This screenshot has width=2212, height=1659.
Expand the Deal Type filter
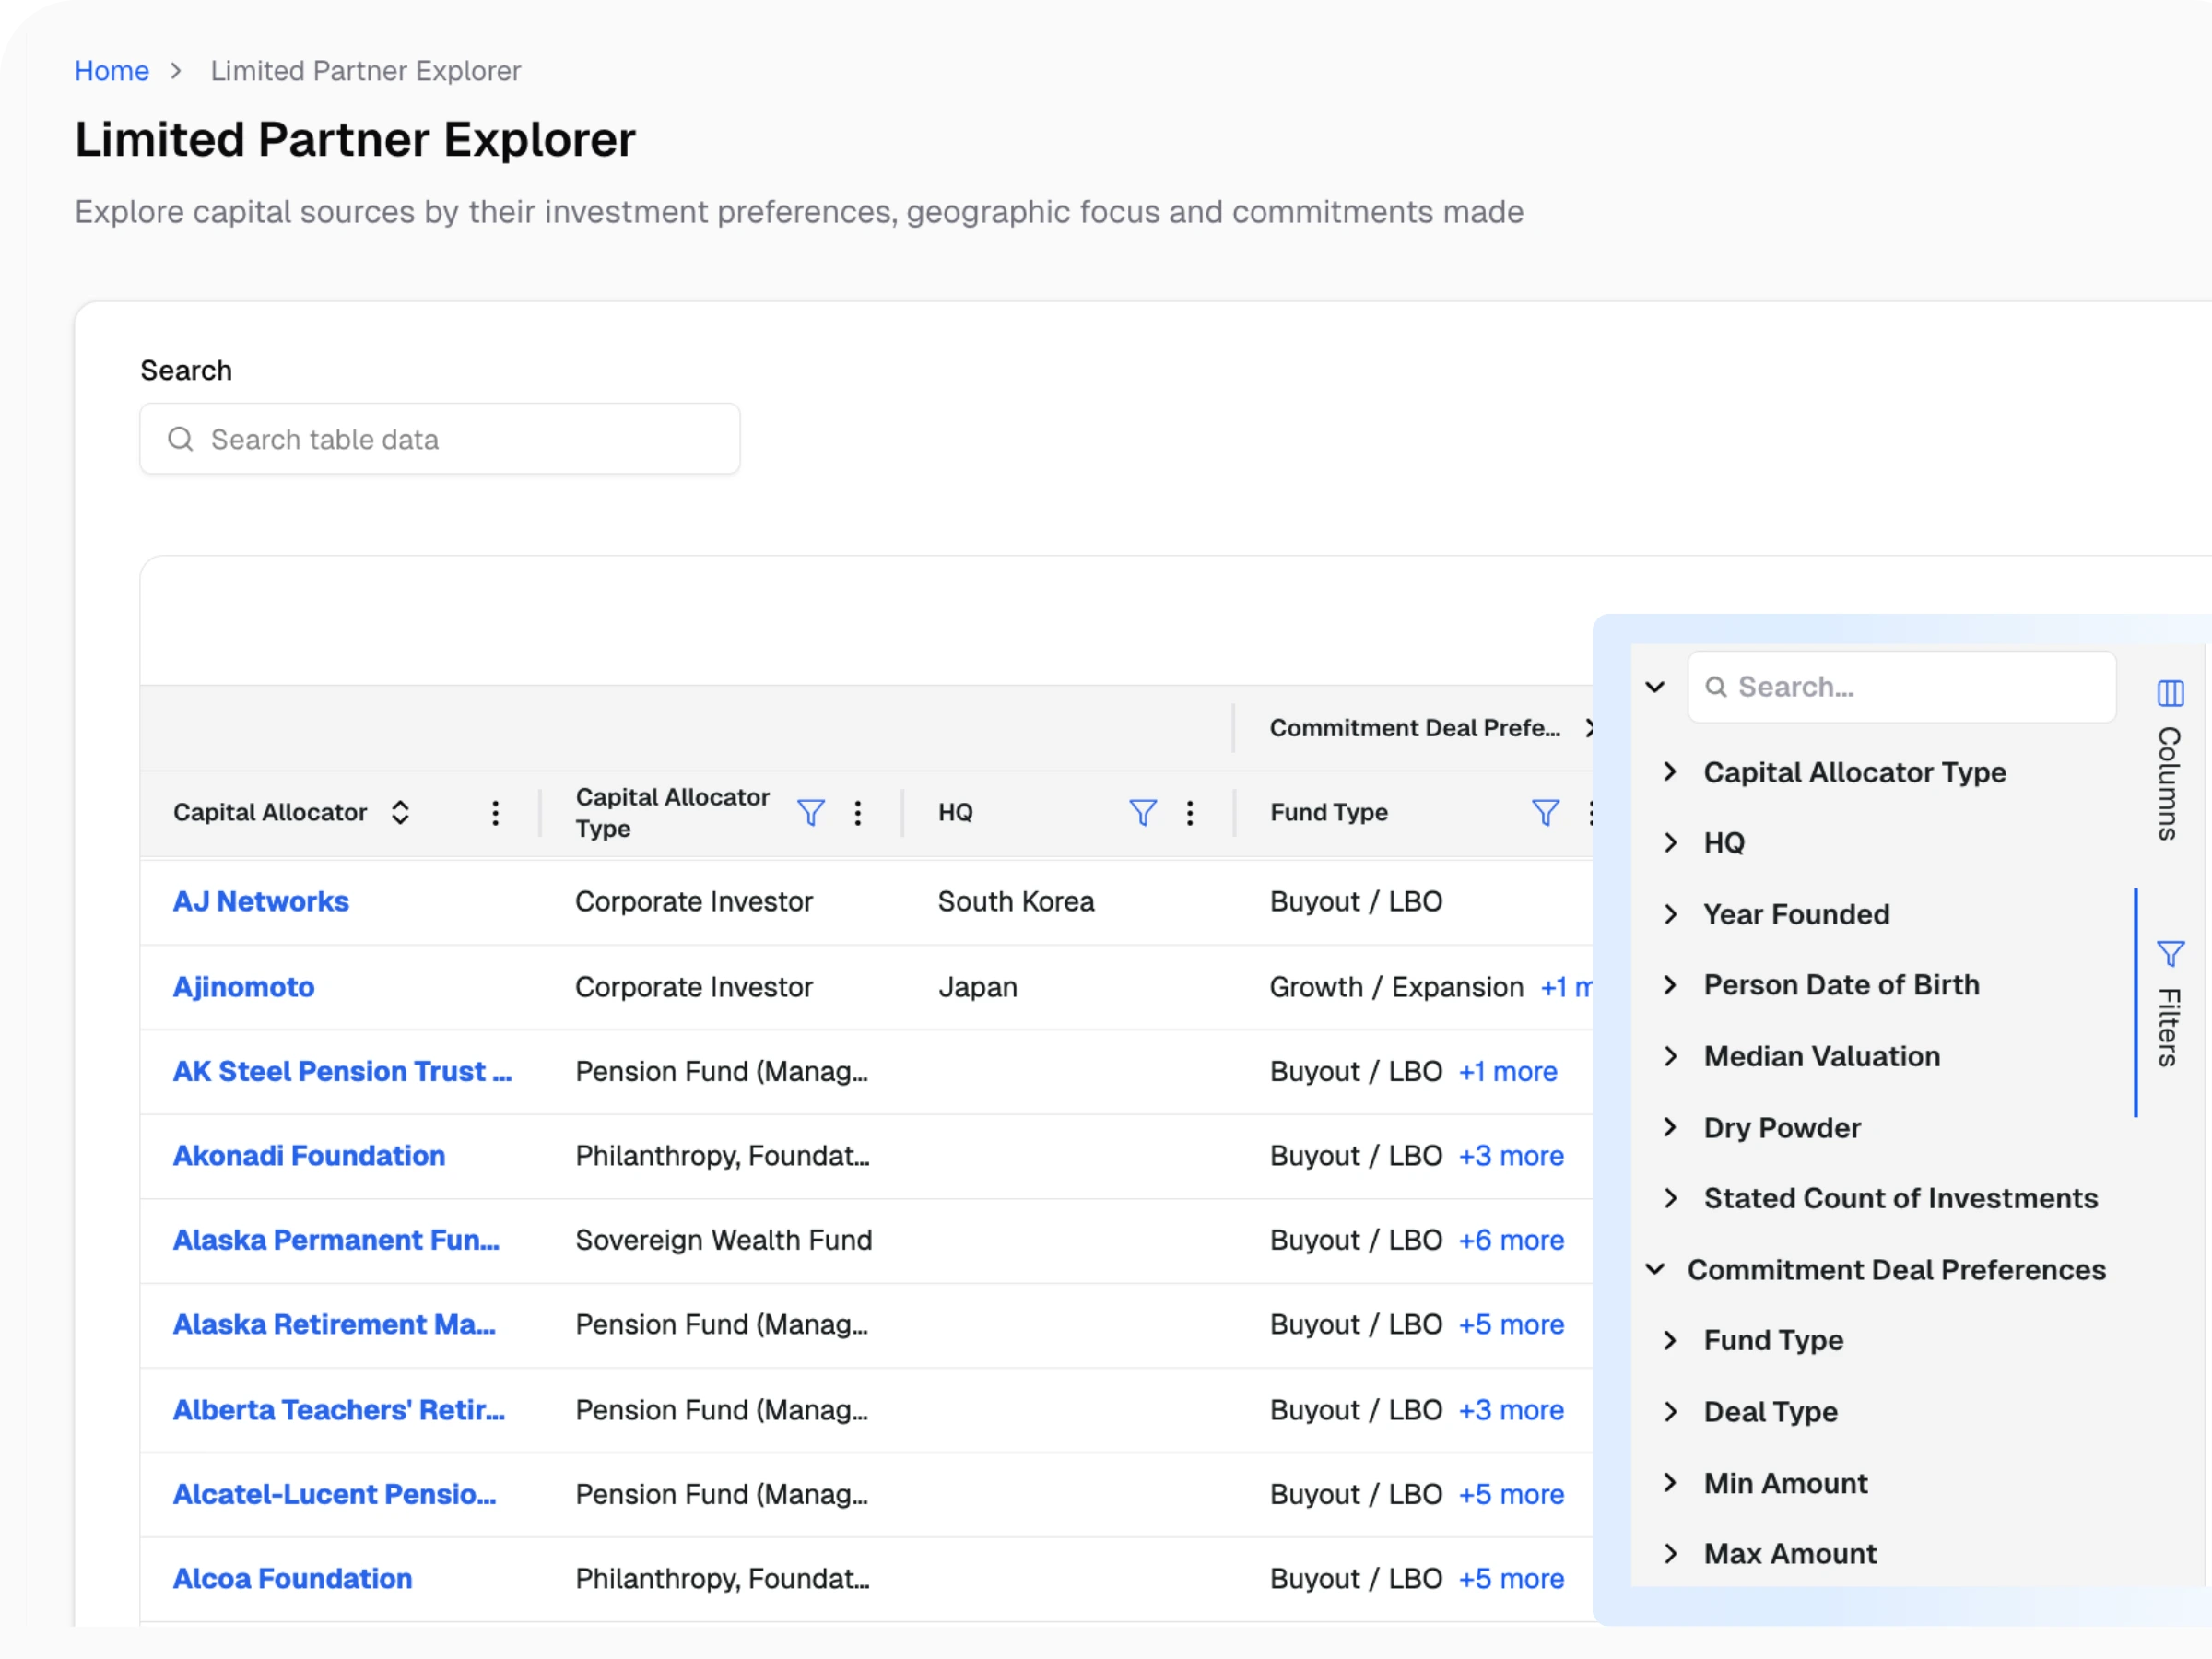pos(1670,1412)
